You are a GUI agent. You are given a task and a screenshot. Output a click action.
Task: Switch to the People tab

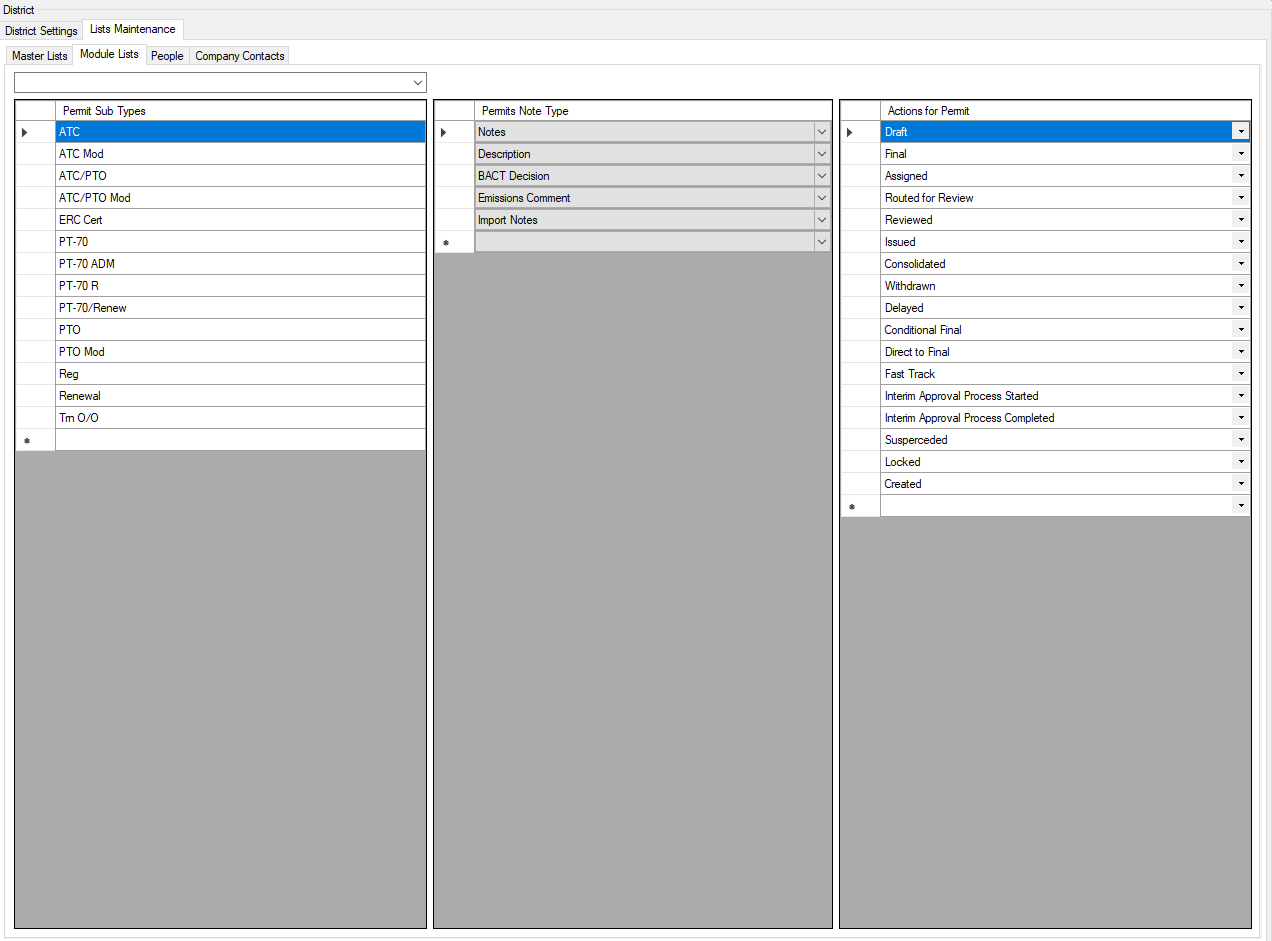pos(167,55)
